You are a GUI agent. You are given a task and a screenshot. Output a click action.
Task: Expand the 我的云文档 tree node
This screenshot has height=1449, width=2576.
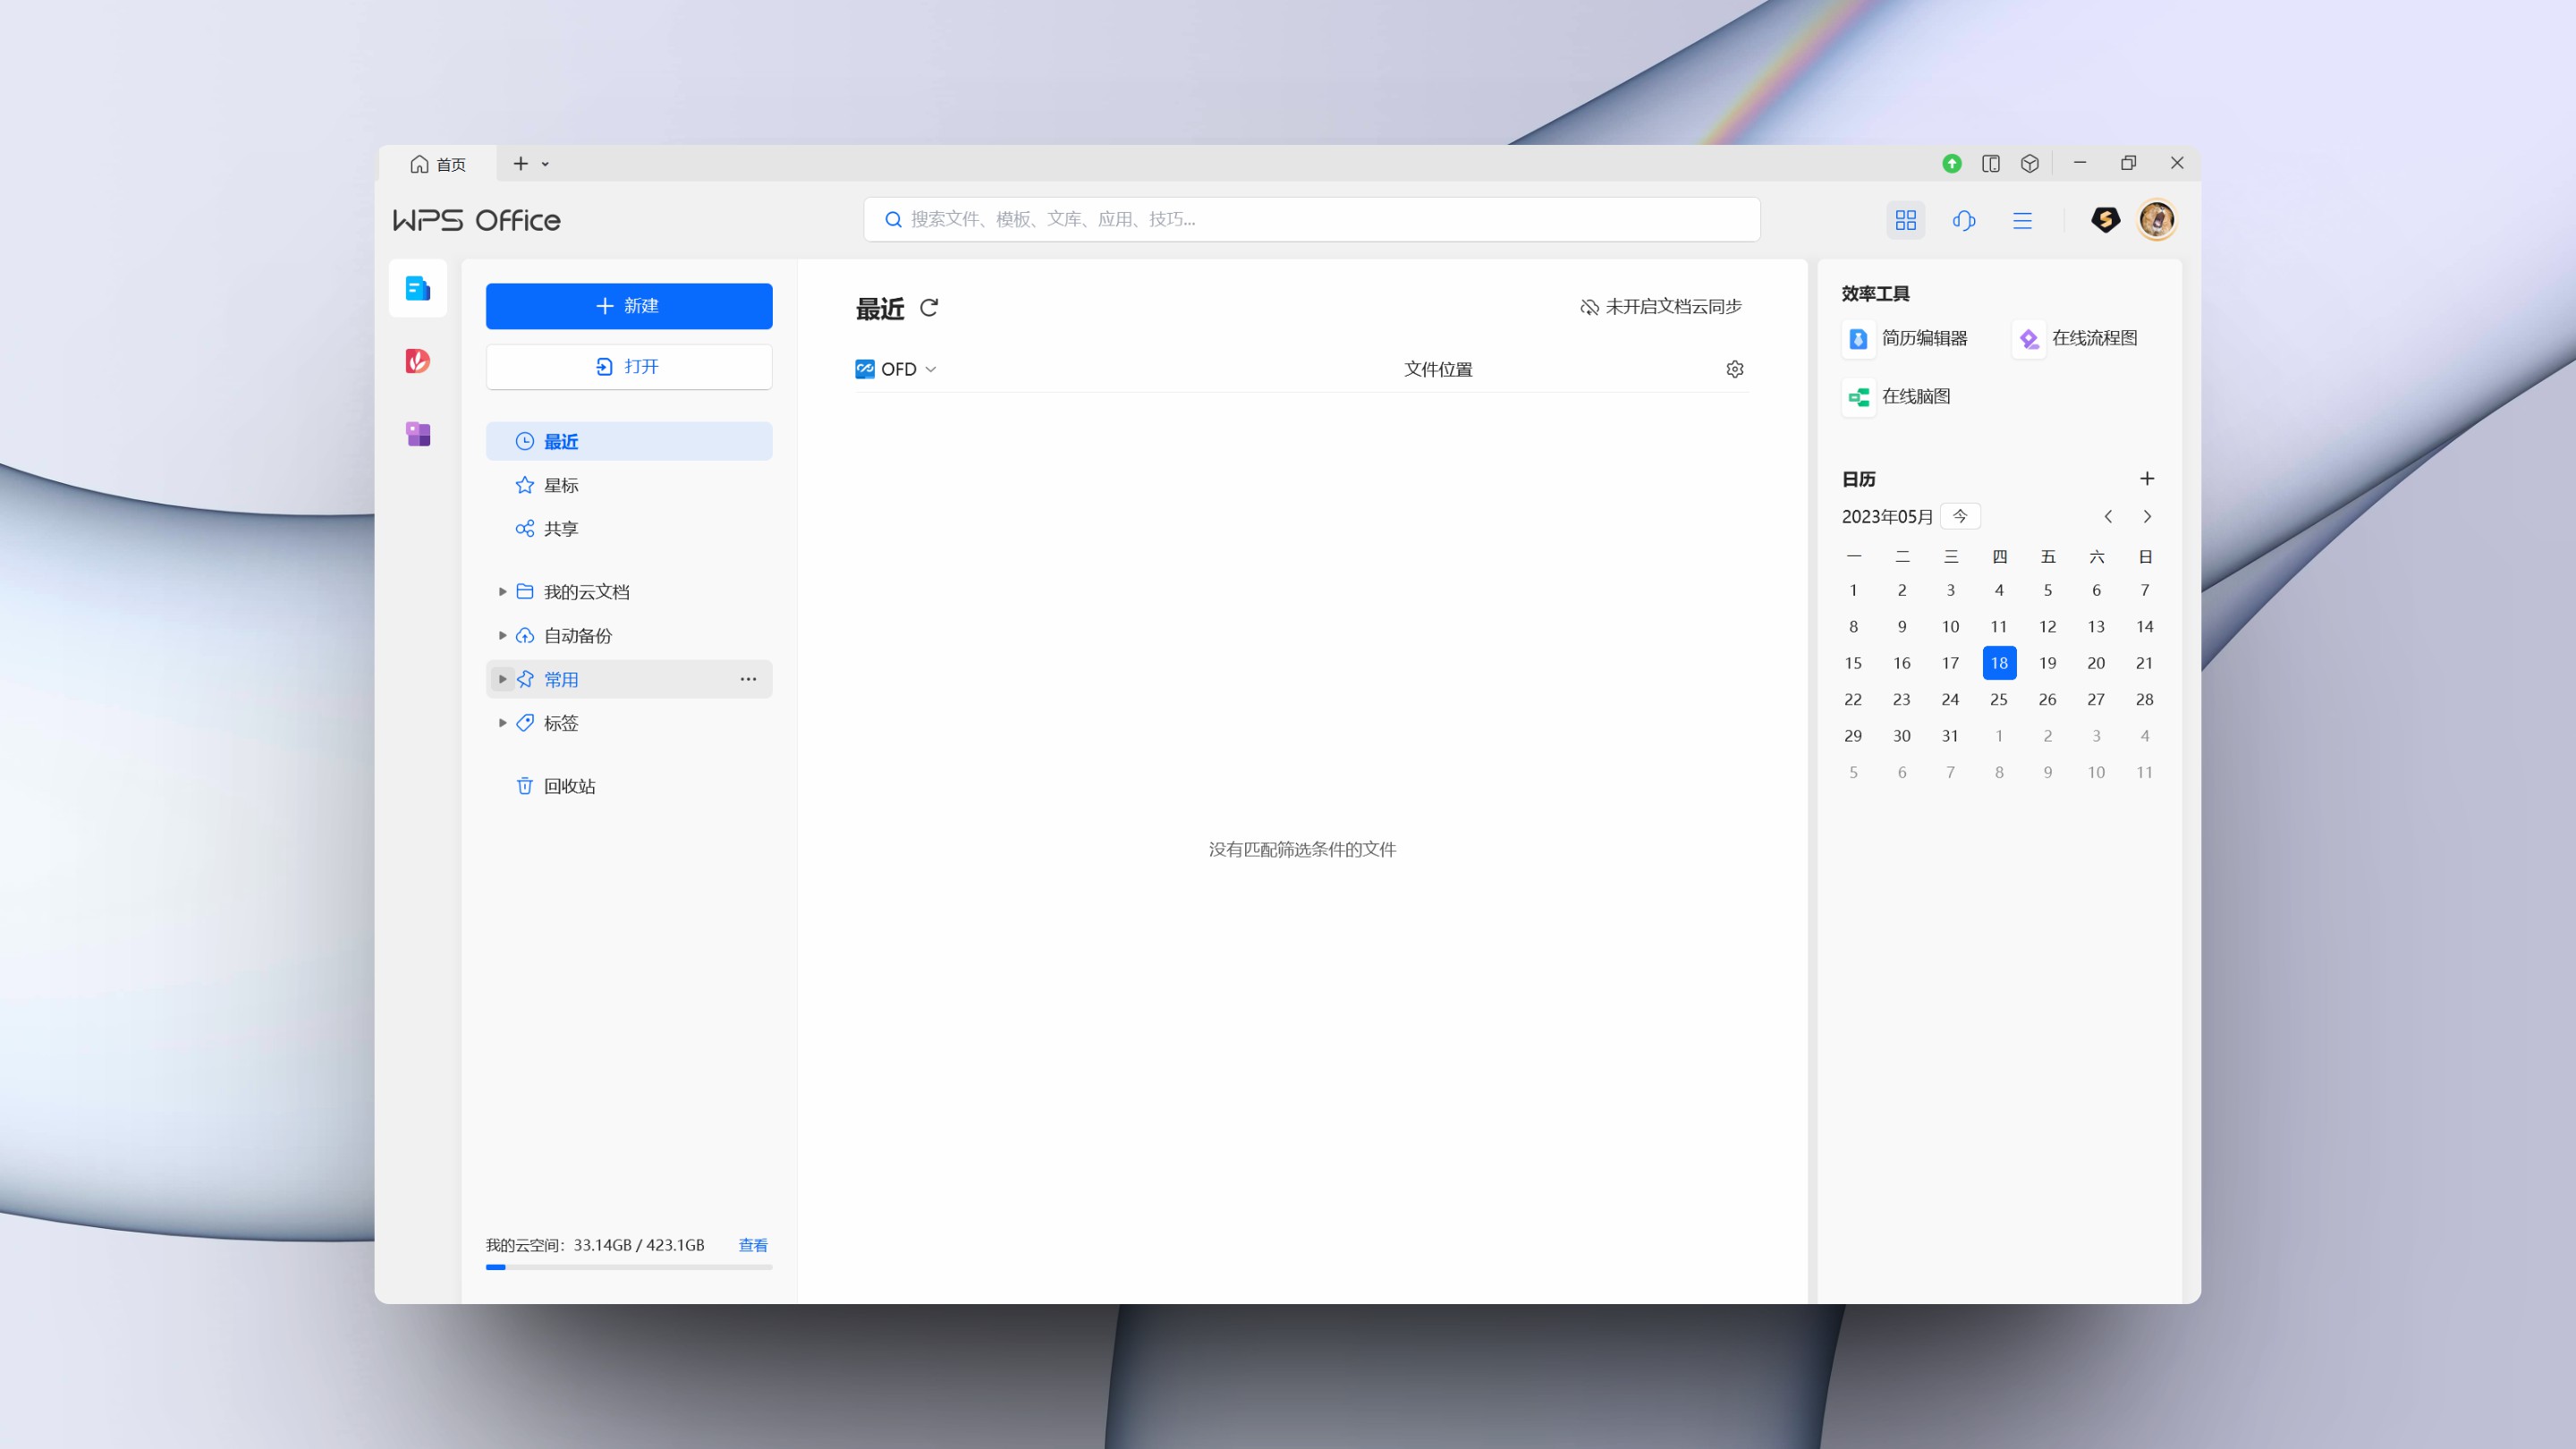point(502,592)
